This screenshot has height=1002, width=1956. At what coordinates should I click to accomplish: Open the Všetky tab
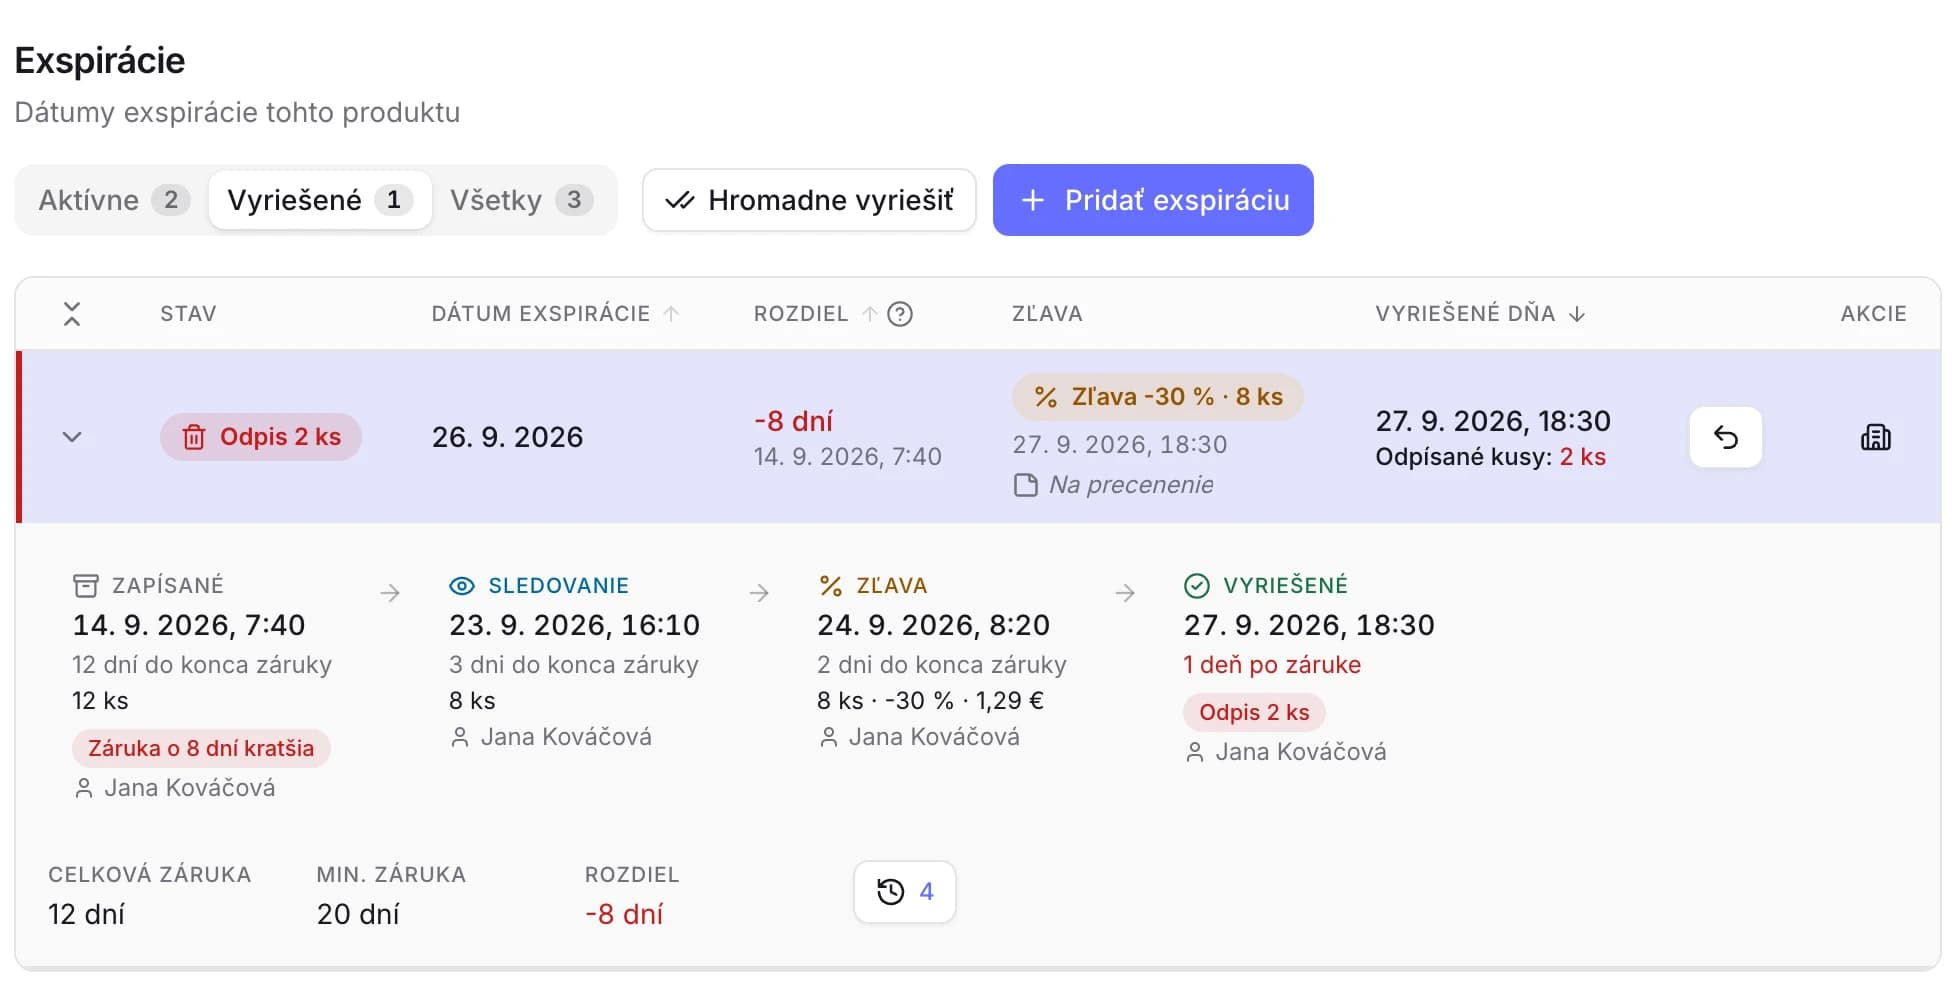coord(521,200)
